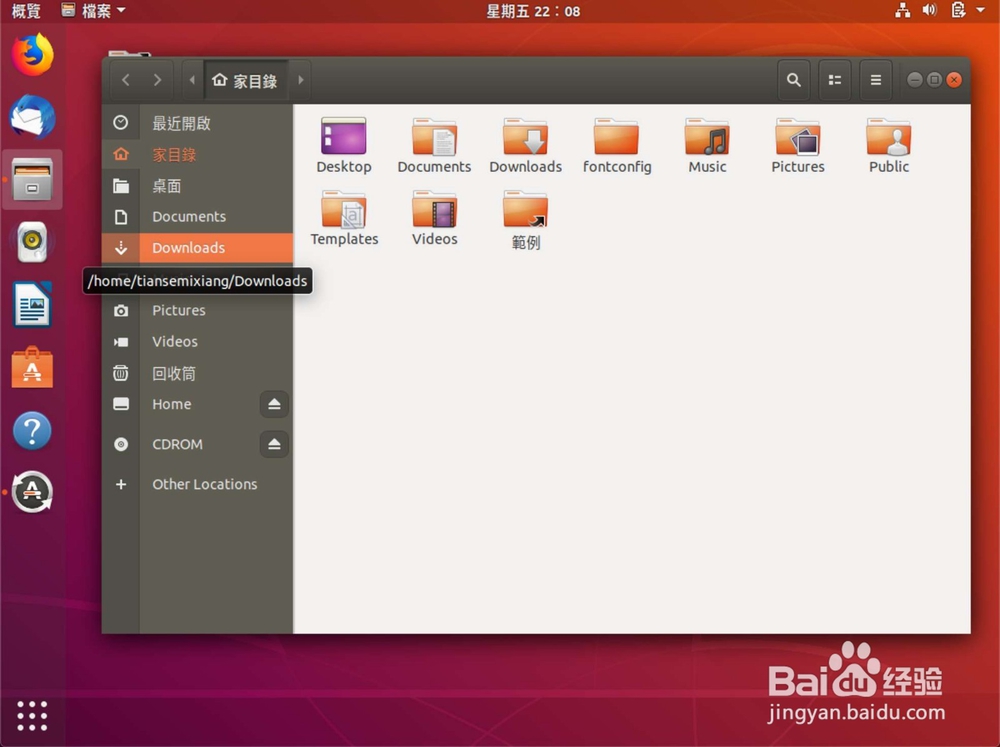Click the left path bar arrow
This screenshot has height=747, width=1000.
(x=192, y=80)
